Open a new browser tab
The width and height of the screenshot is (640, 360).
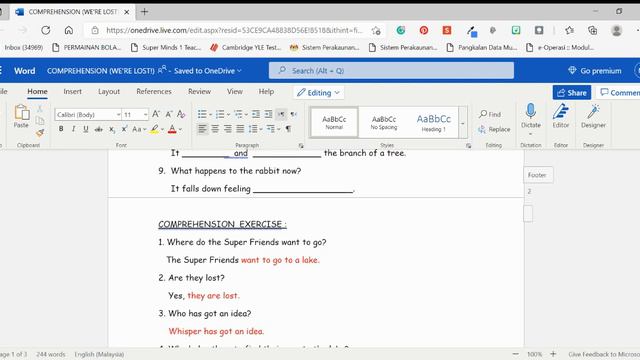(144, 12)
